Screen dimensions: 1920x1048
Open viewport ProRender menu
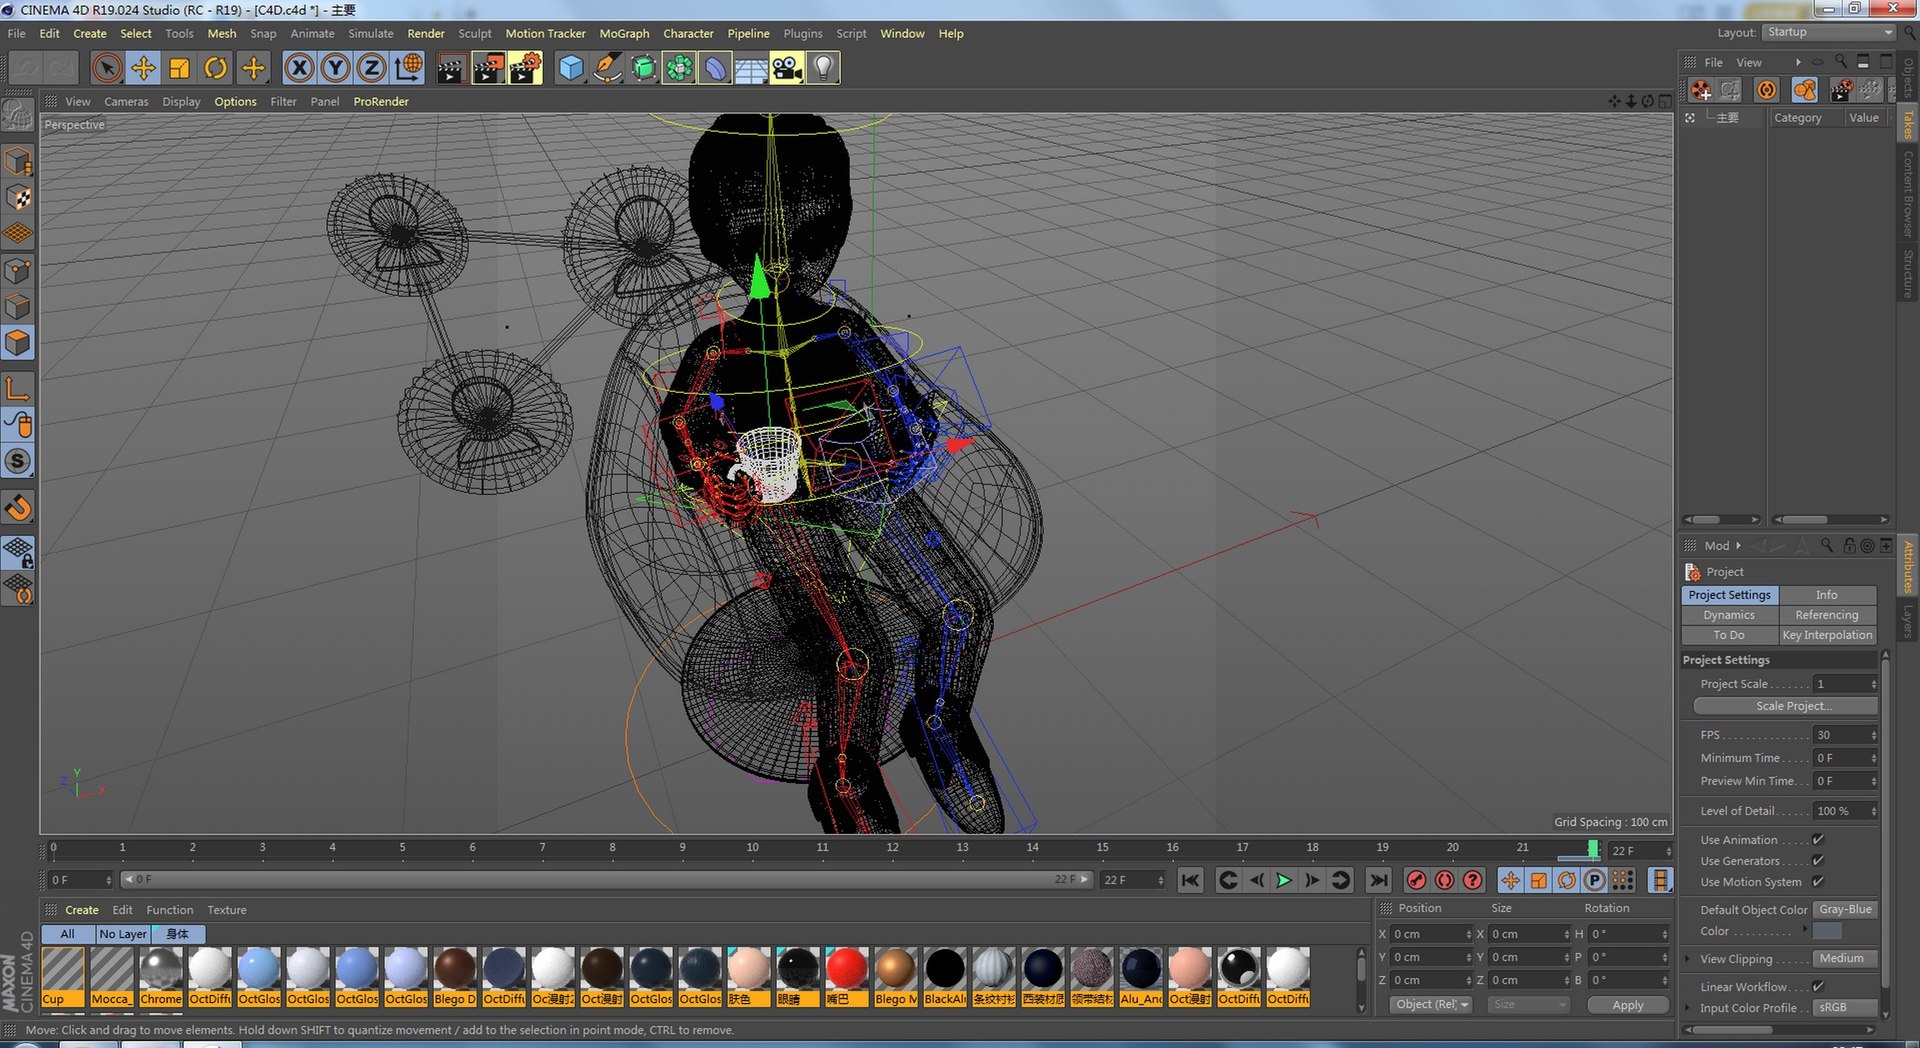380,102
